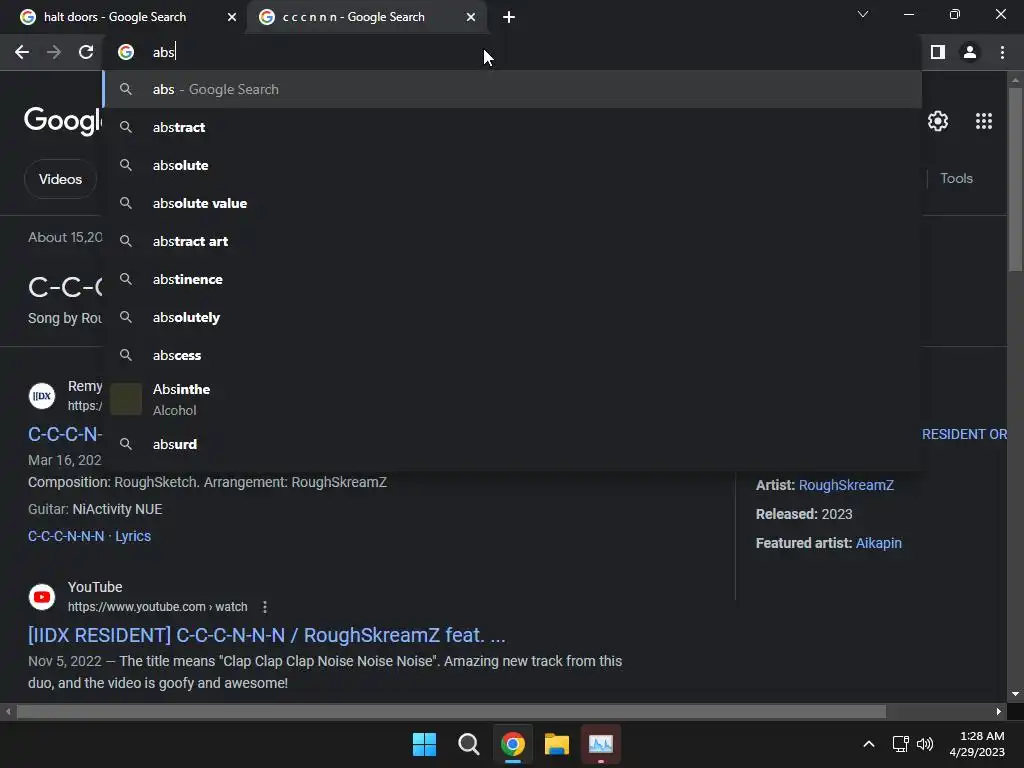Open the Google apps grid
Viewport: 1024px width, 768px height.
(984, 121)
